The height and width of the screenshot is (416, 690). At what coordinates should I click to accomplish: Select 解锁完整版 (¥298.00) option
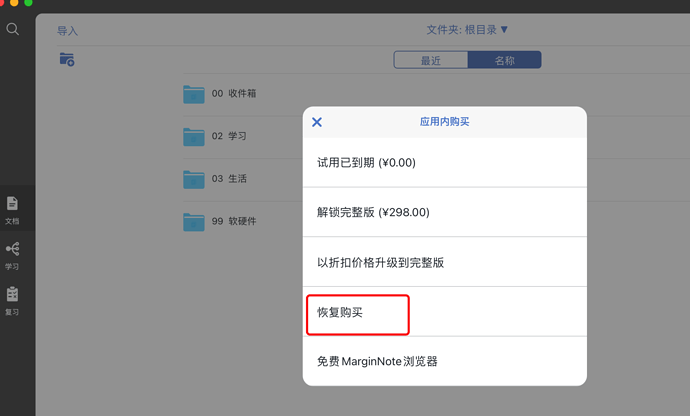444,212
